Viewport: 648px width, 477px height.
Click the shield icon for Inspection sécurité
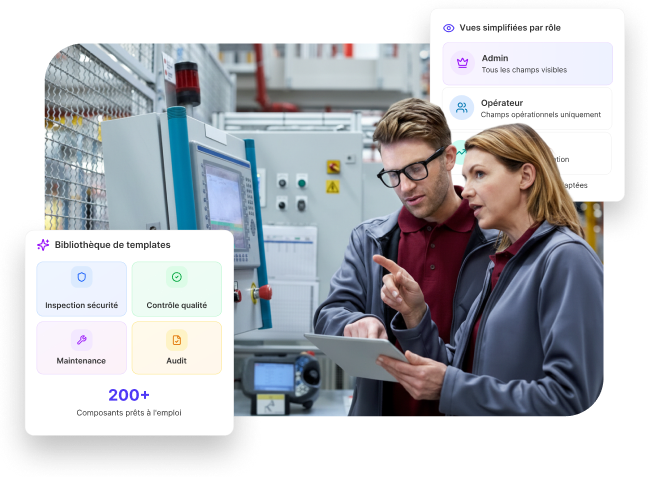coord(81,277)
